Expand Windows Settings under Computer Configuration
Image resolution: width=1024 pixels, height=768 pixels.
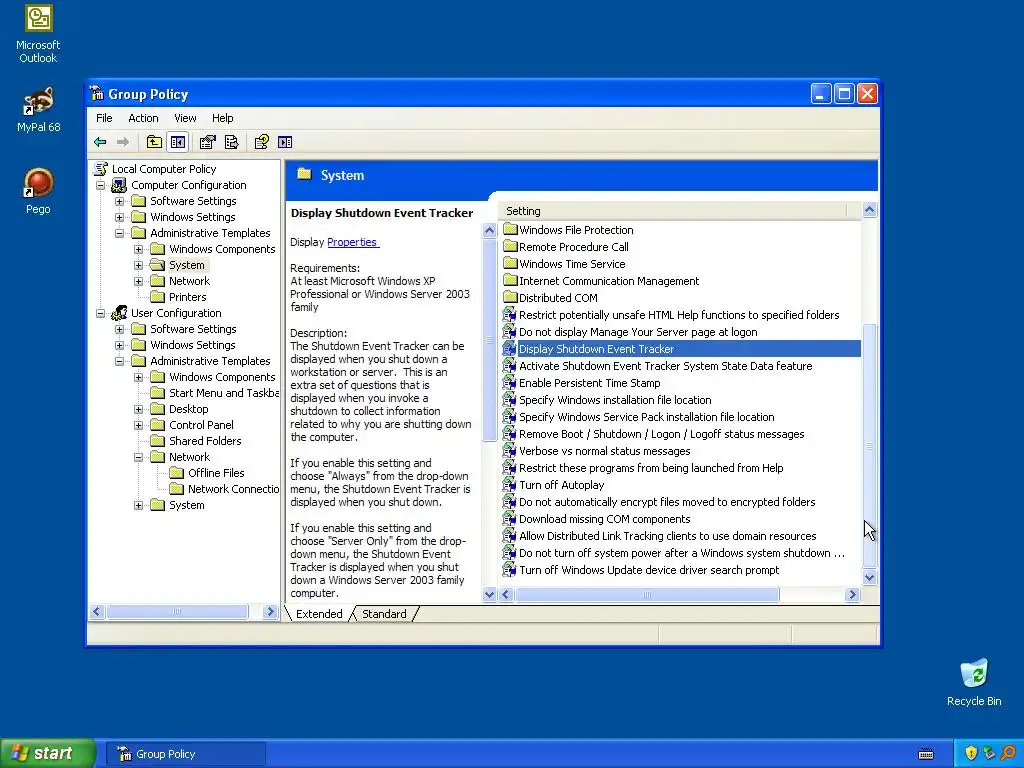pos(120,217)
